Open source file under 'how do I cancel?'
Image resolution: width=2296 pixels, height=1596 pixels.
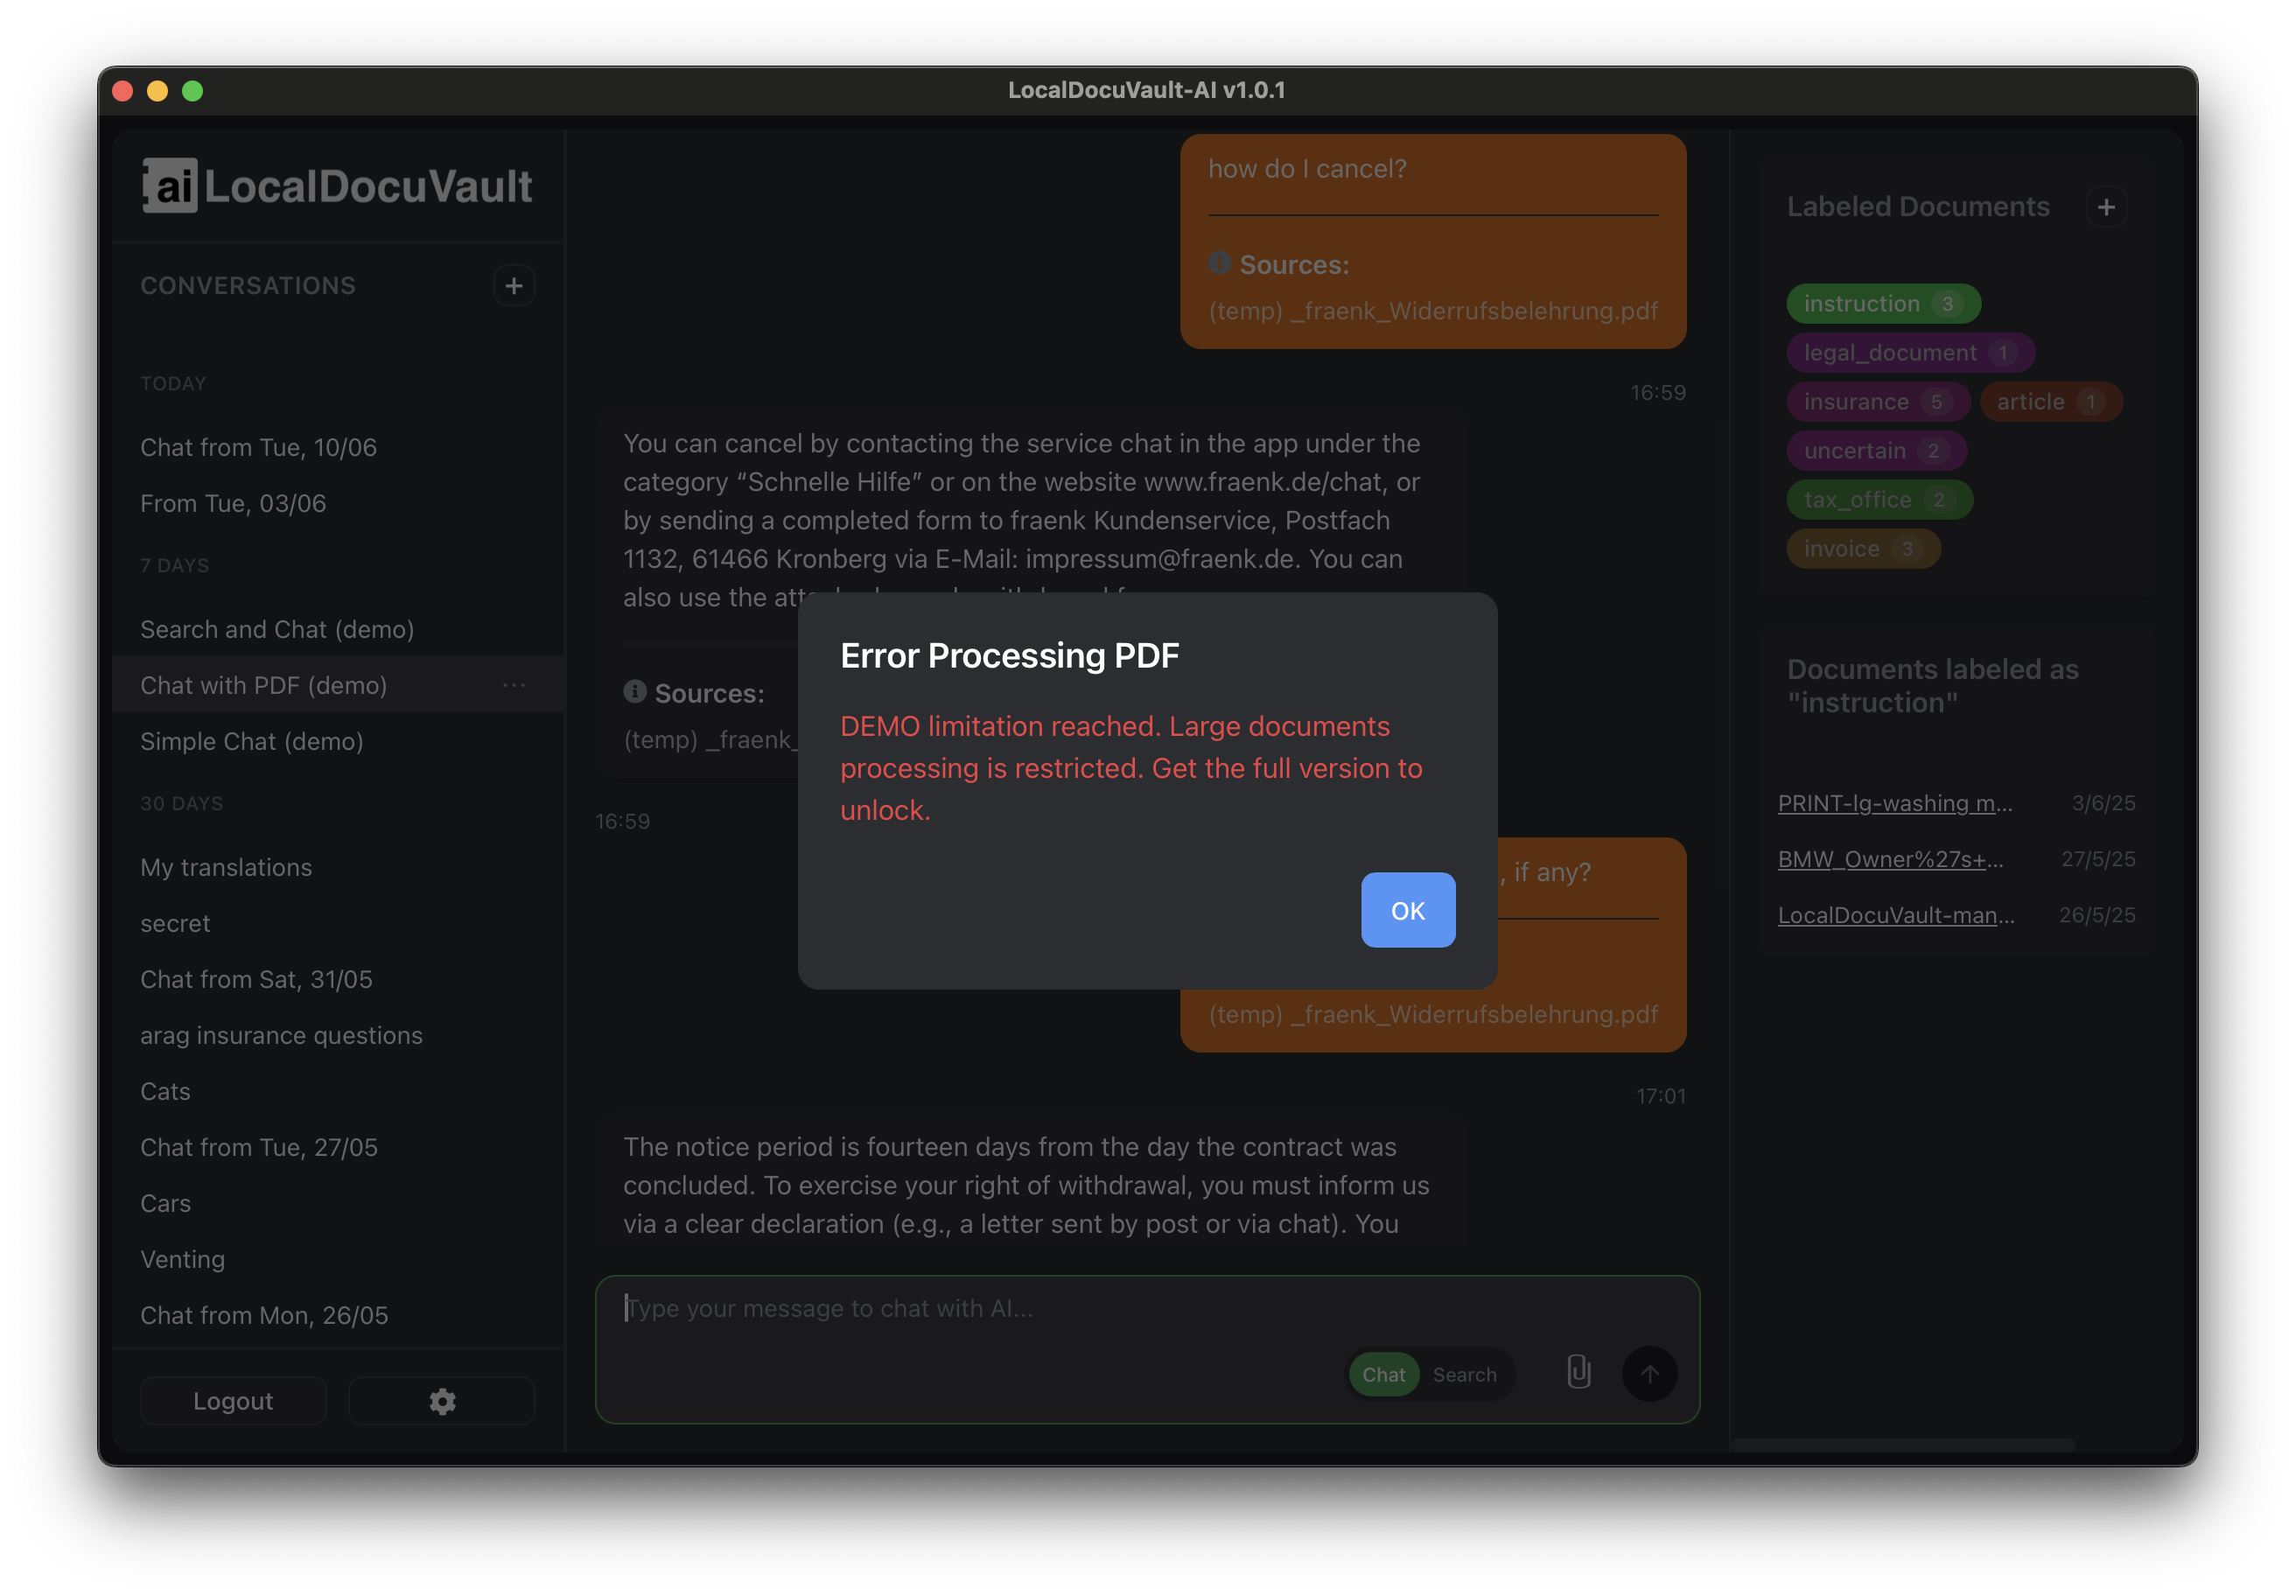(x=1433, y=311)
